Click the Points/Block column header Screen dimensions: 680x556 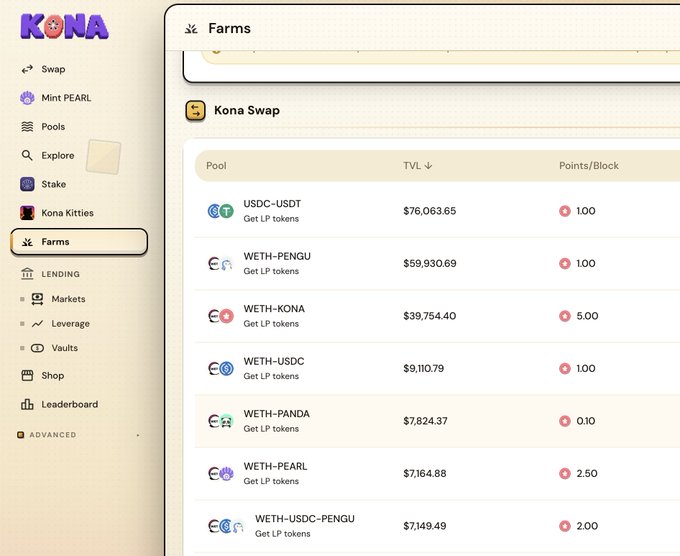point(589,166)
